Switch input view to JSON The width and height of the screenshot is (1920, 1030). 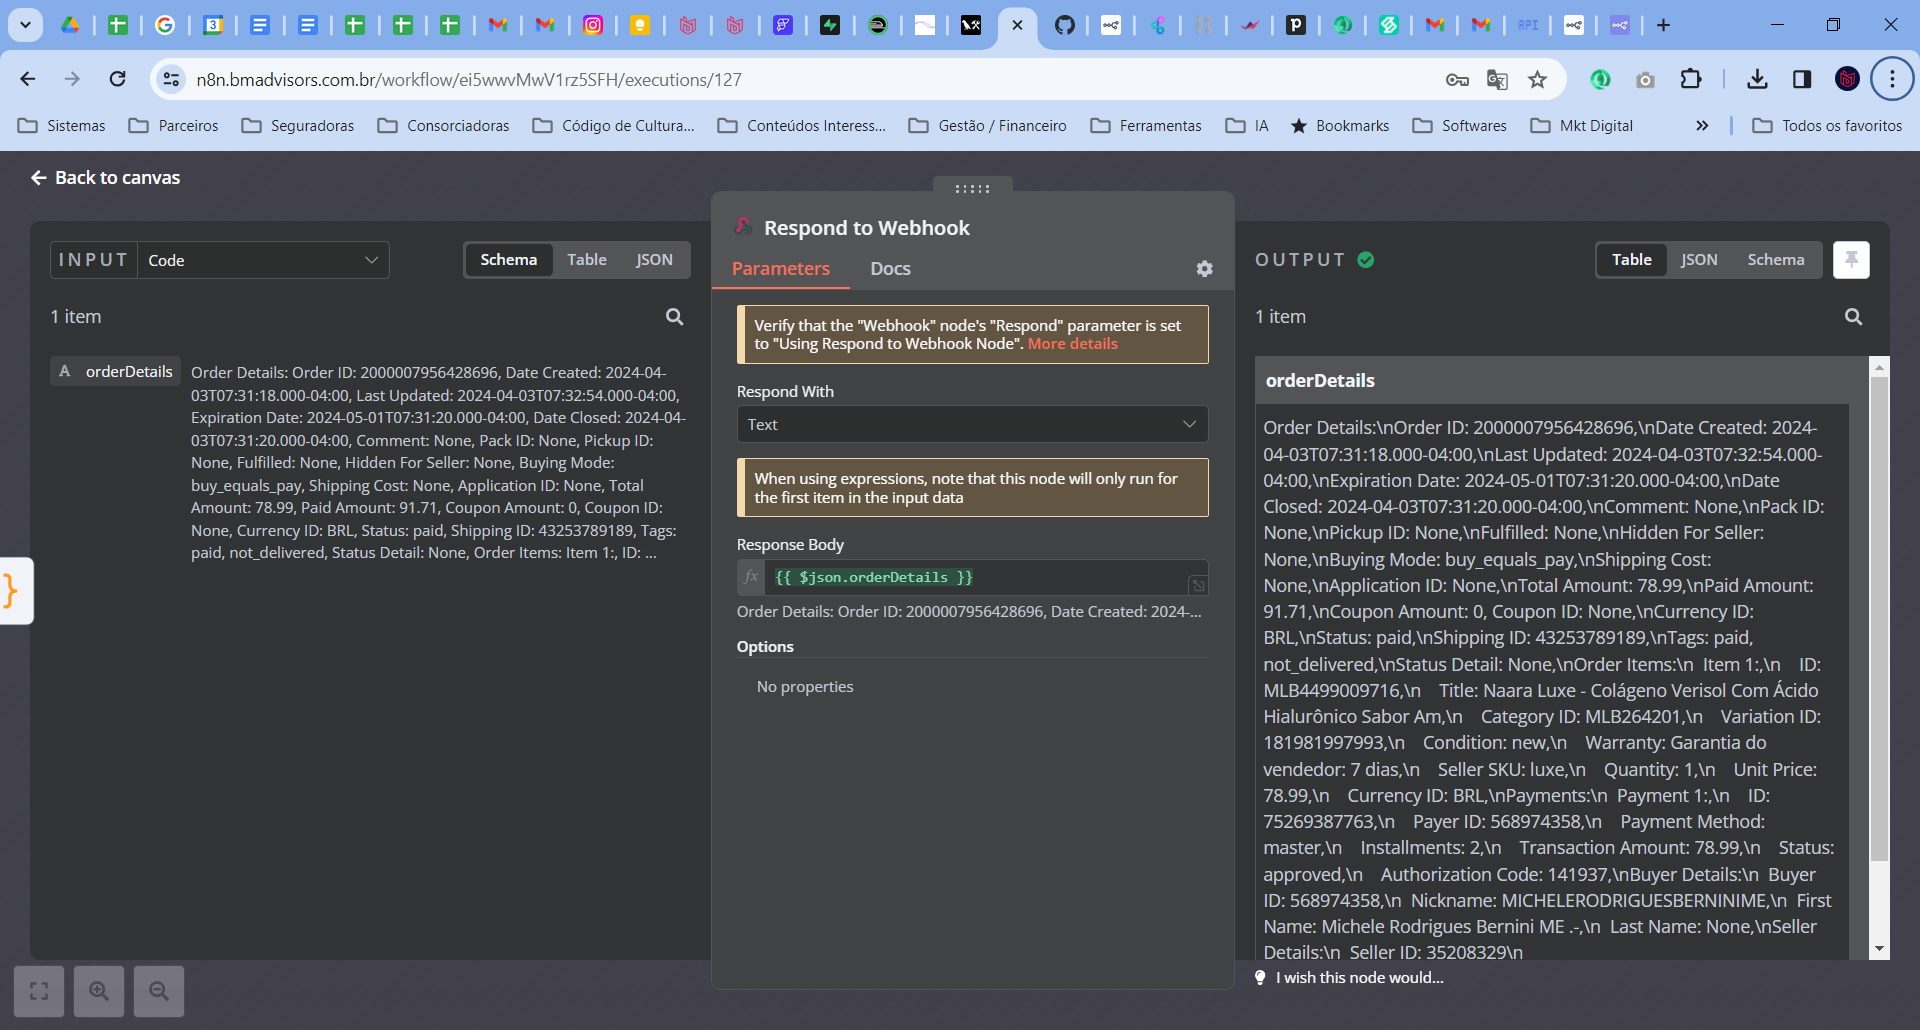pyautogui.click(x=654, y=260)
